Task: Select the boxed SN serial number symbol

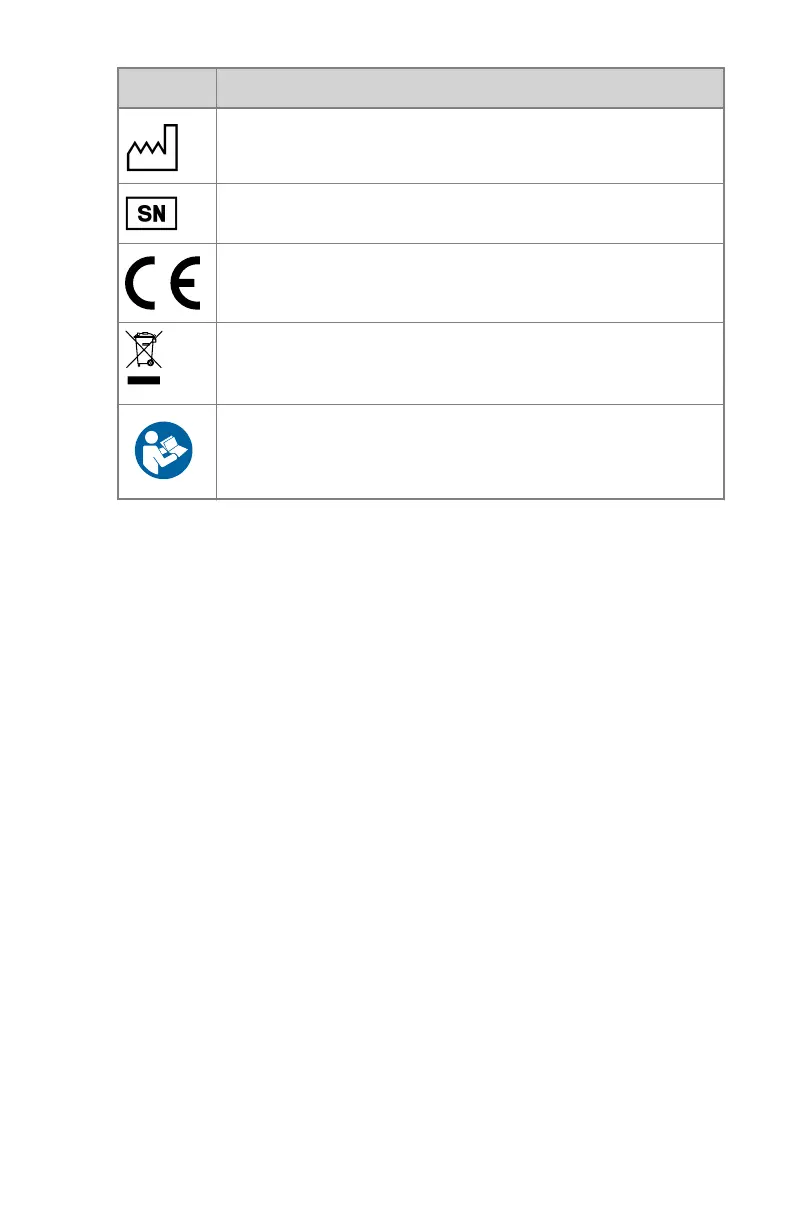Action: 151,213
